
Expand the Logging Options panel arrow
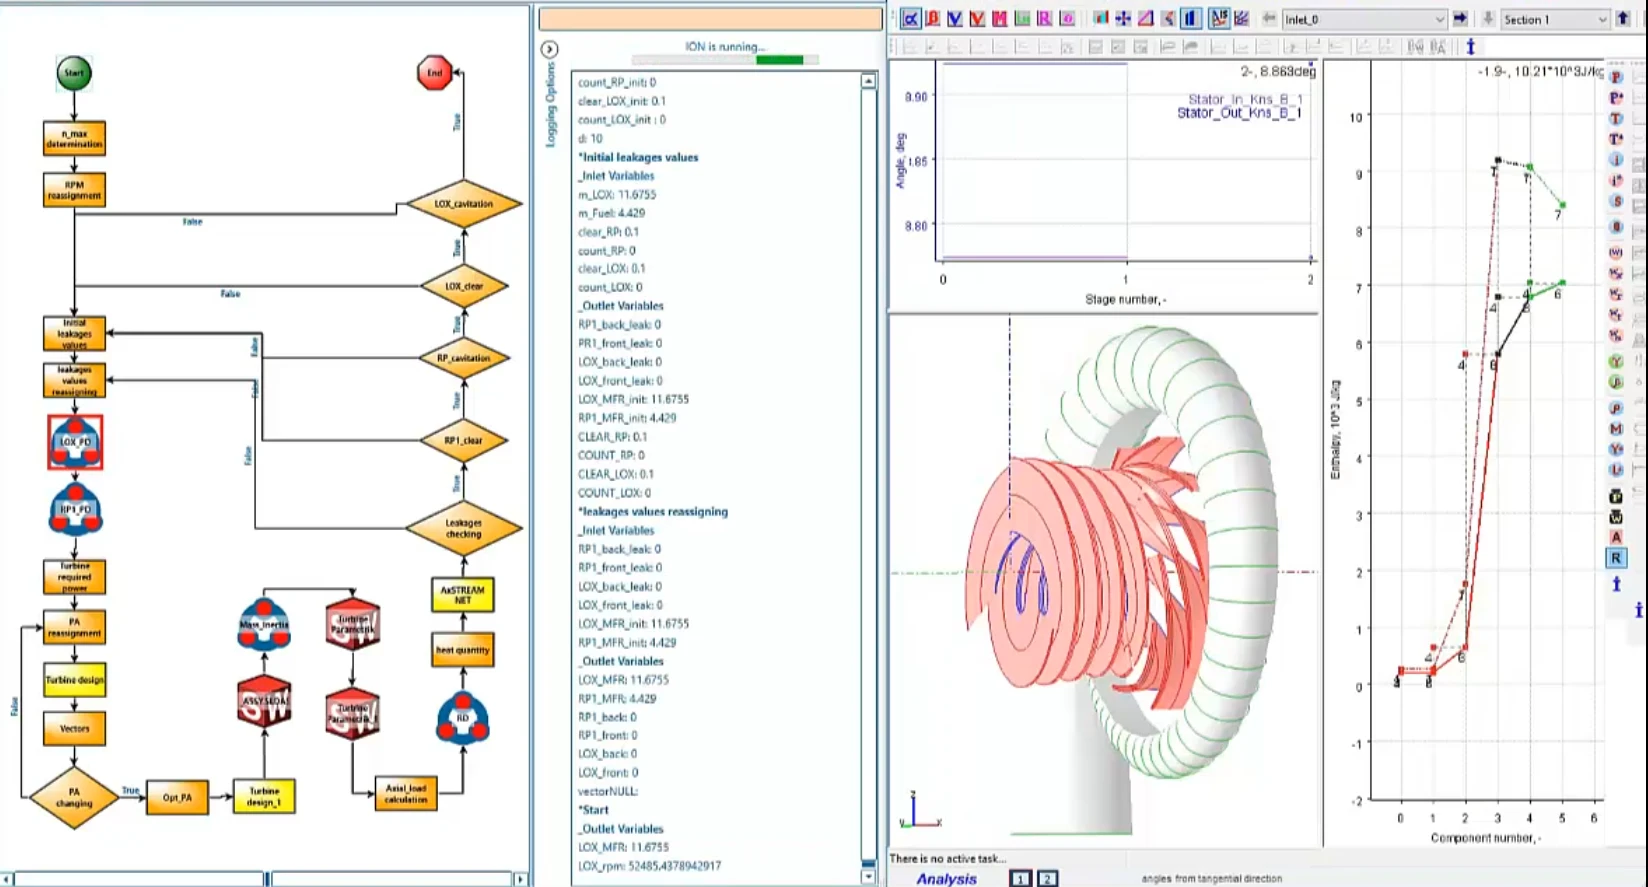pyautogui.click(x=549, y=49)
